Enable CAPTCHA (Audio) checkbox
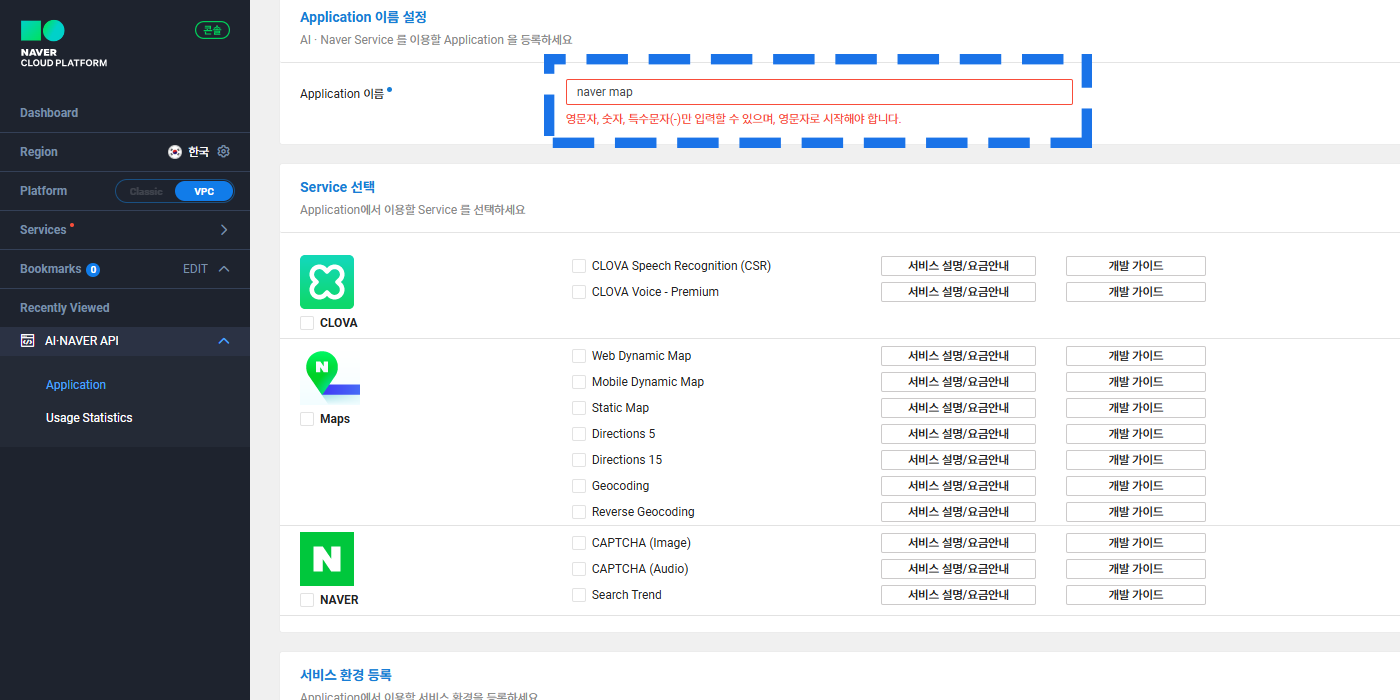This screenshot has width=1400, height=700. [x=579, y=569]
